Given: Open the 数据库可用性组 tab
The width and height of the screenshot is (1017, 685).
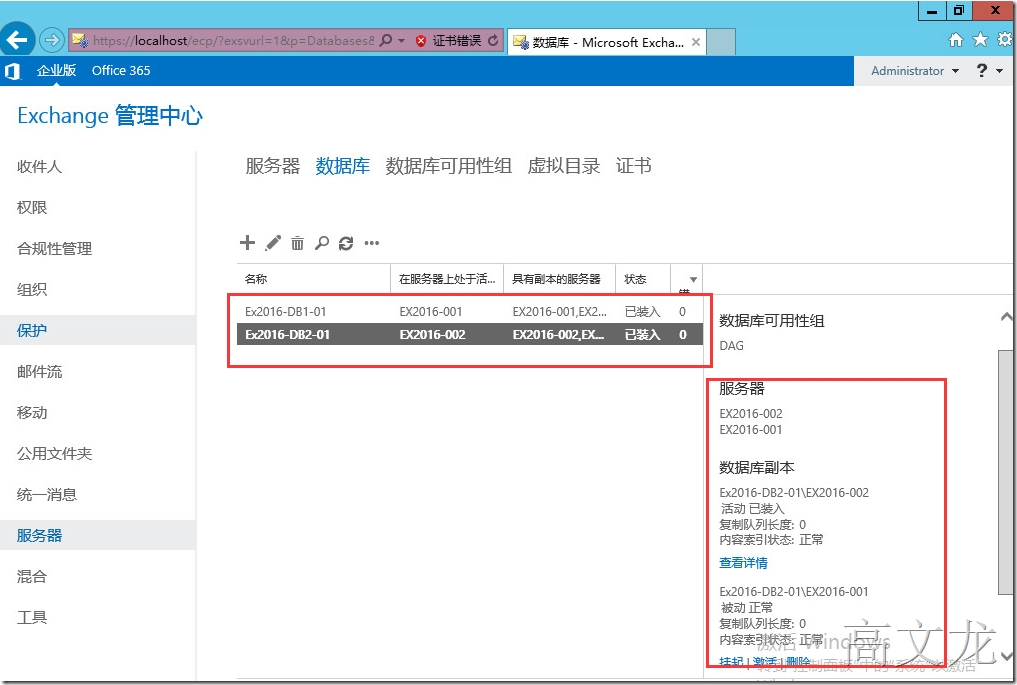Looking at the screenshot, I should (448, 166).
